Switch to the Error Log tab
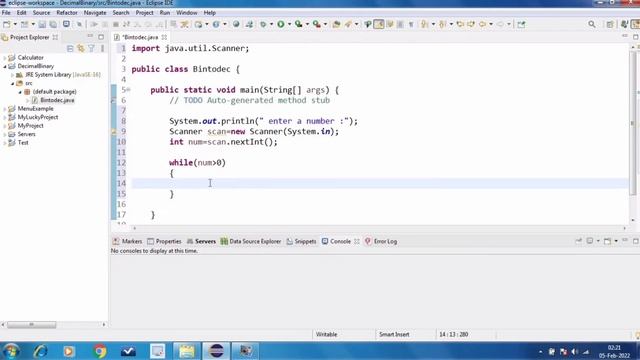The width and height of the screenshot is (640, 360). pos(381,241)
